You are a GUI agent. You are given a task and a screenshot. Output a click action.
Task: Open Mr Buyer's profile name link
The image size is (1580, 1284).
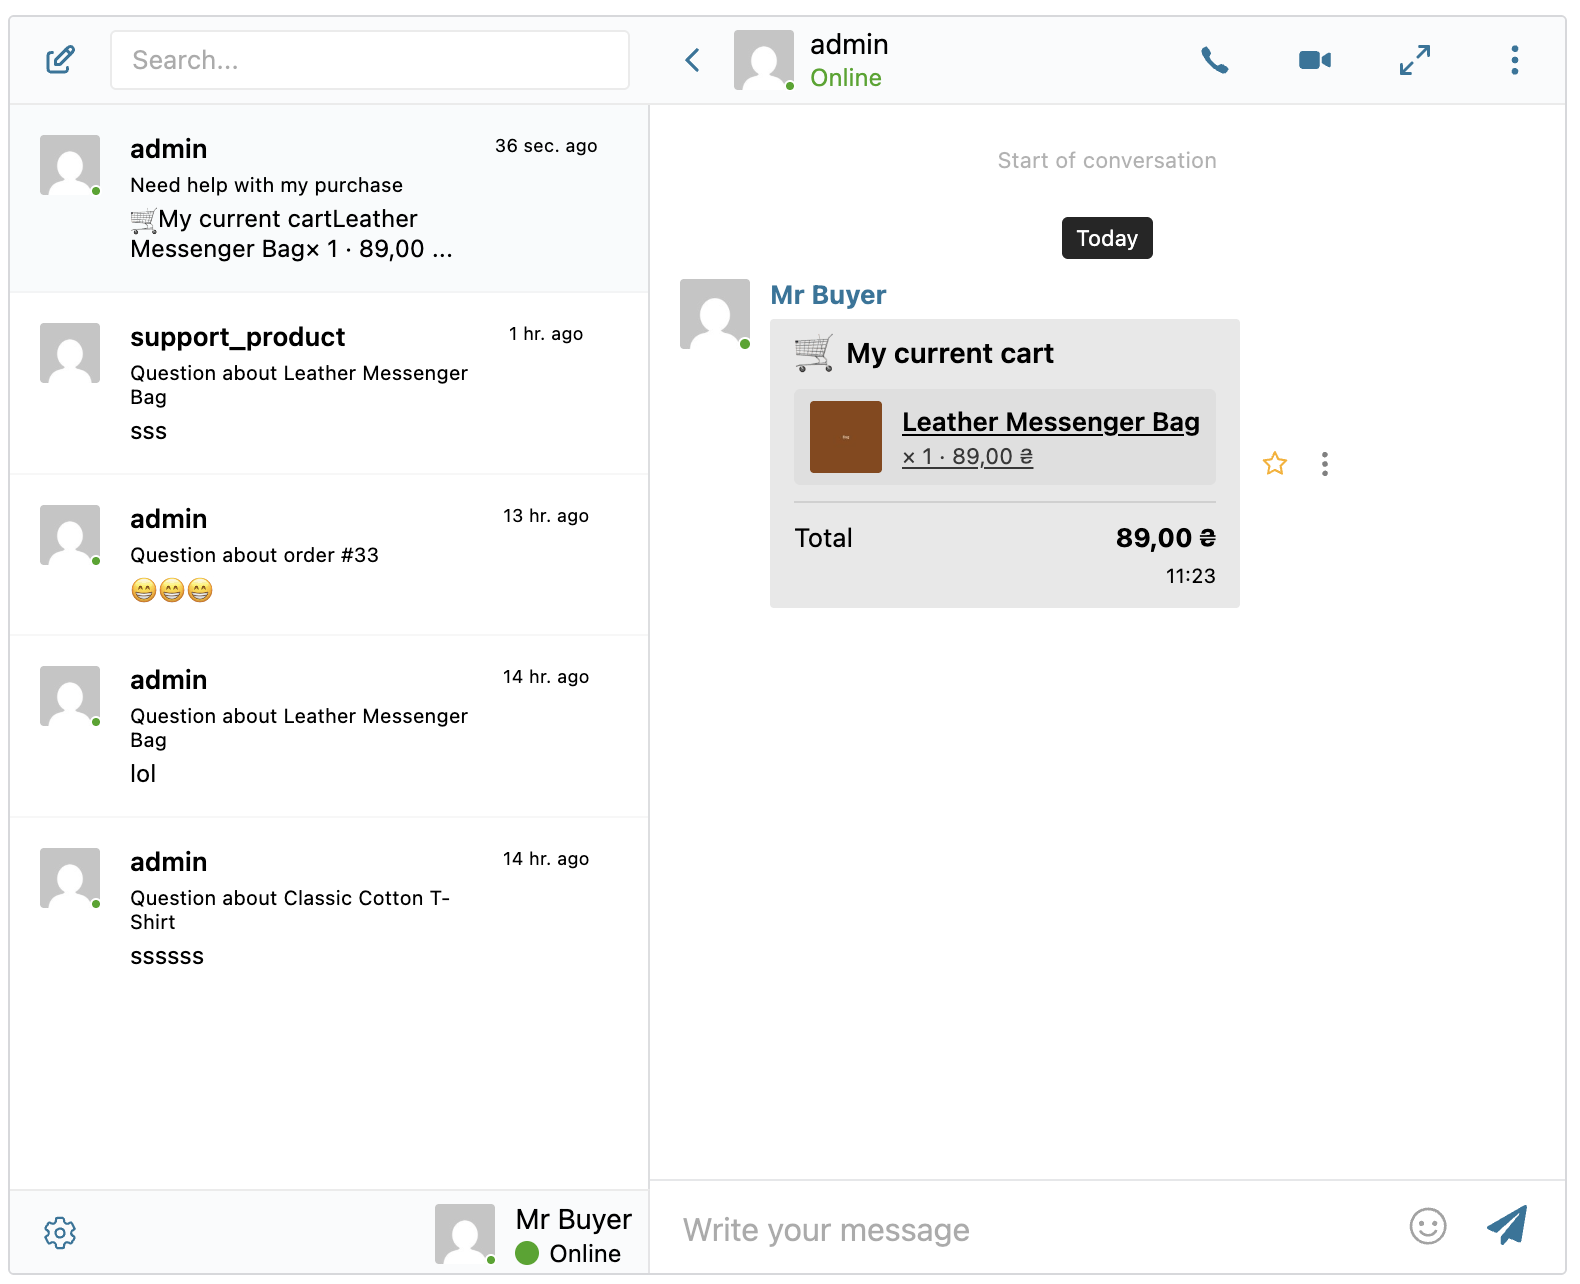click(827, 294)
